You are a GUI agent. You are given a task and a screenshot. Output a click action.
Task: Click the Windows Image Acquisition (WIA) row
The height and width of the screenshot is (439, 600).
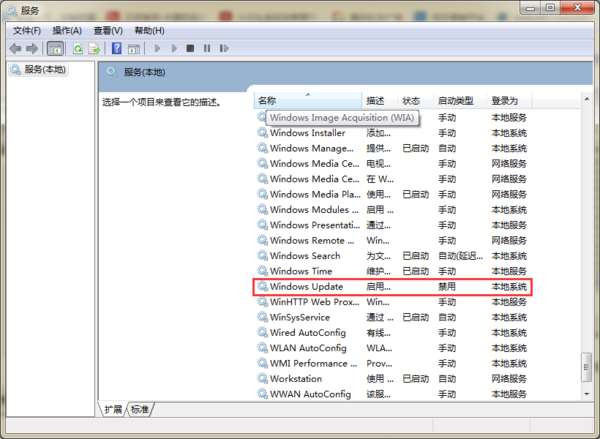click(x=392, y=118)
